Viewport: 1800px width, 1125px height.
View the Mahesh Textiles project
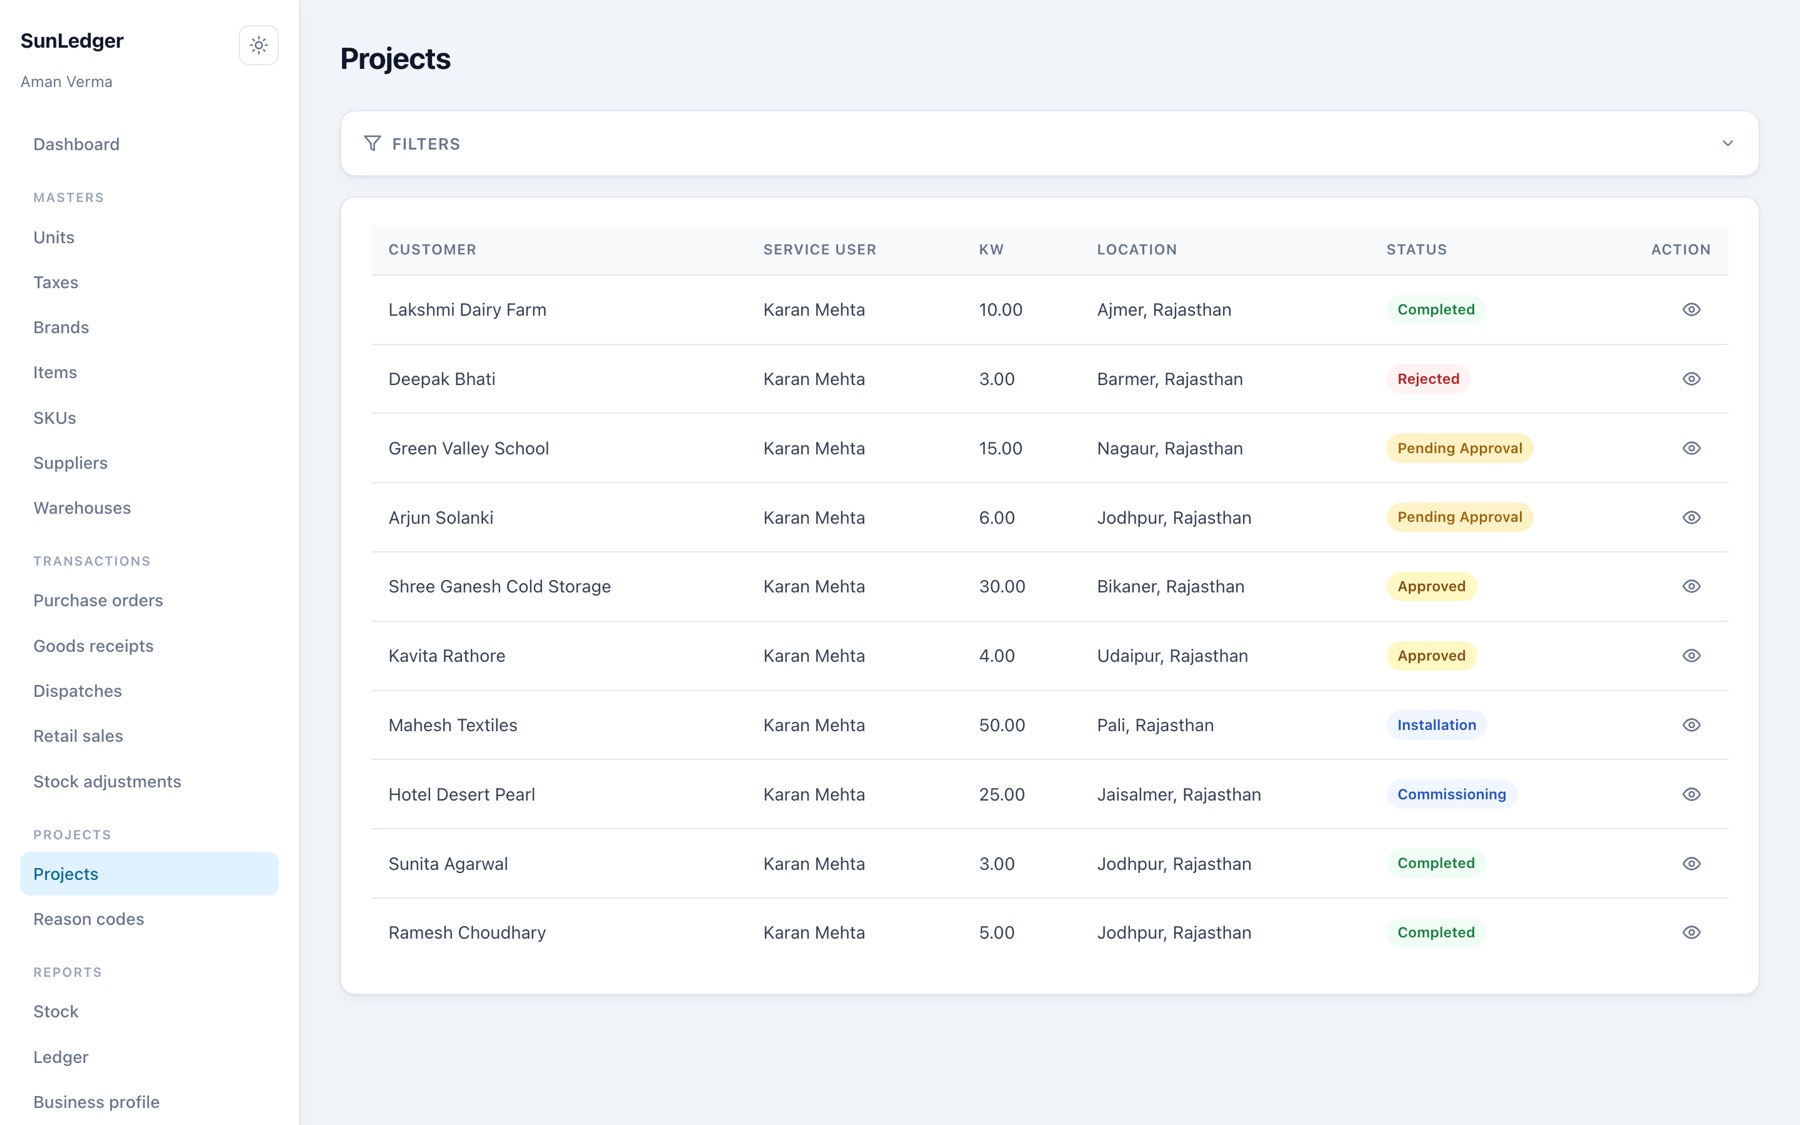click(x=1691, y=725)
